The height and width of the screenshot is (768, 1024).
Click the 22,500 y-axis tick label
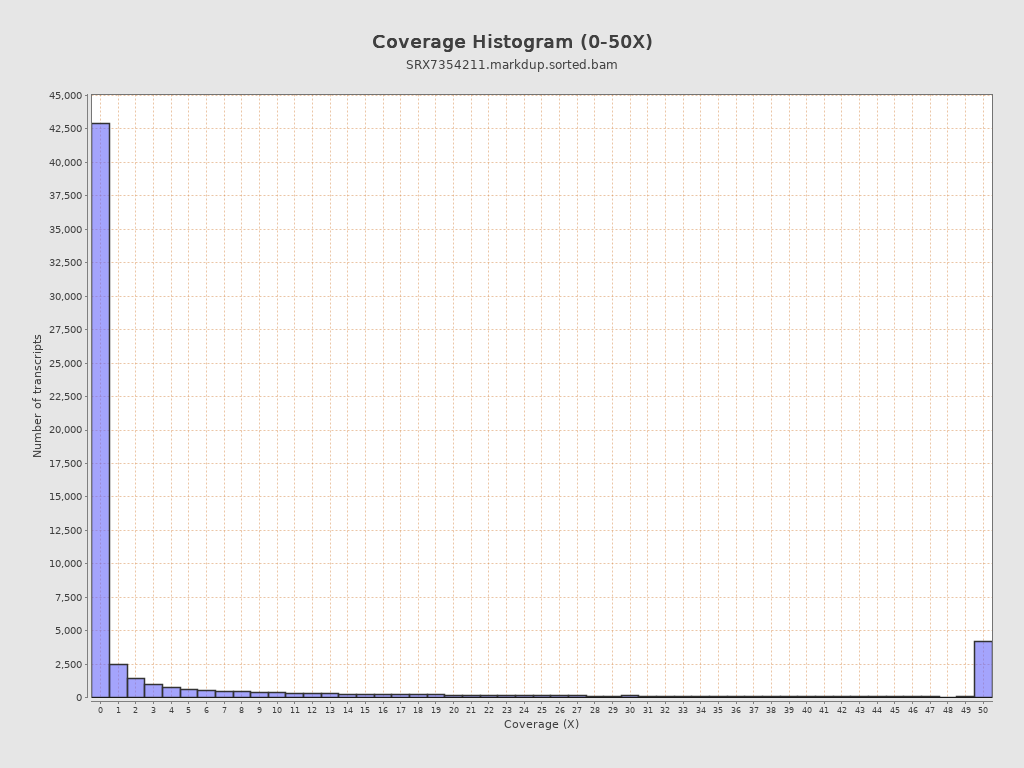coord(66,397)
